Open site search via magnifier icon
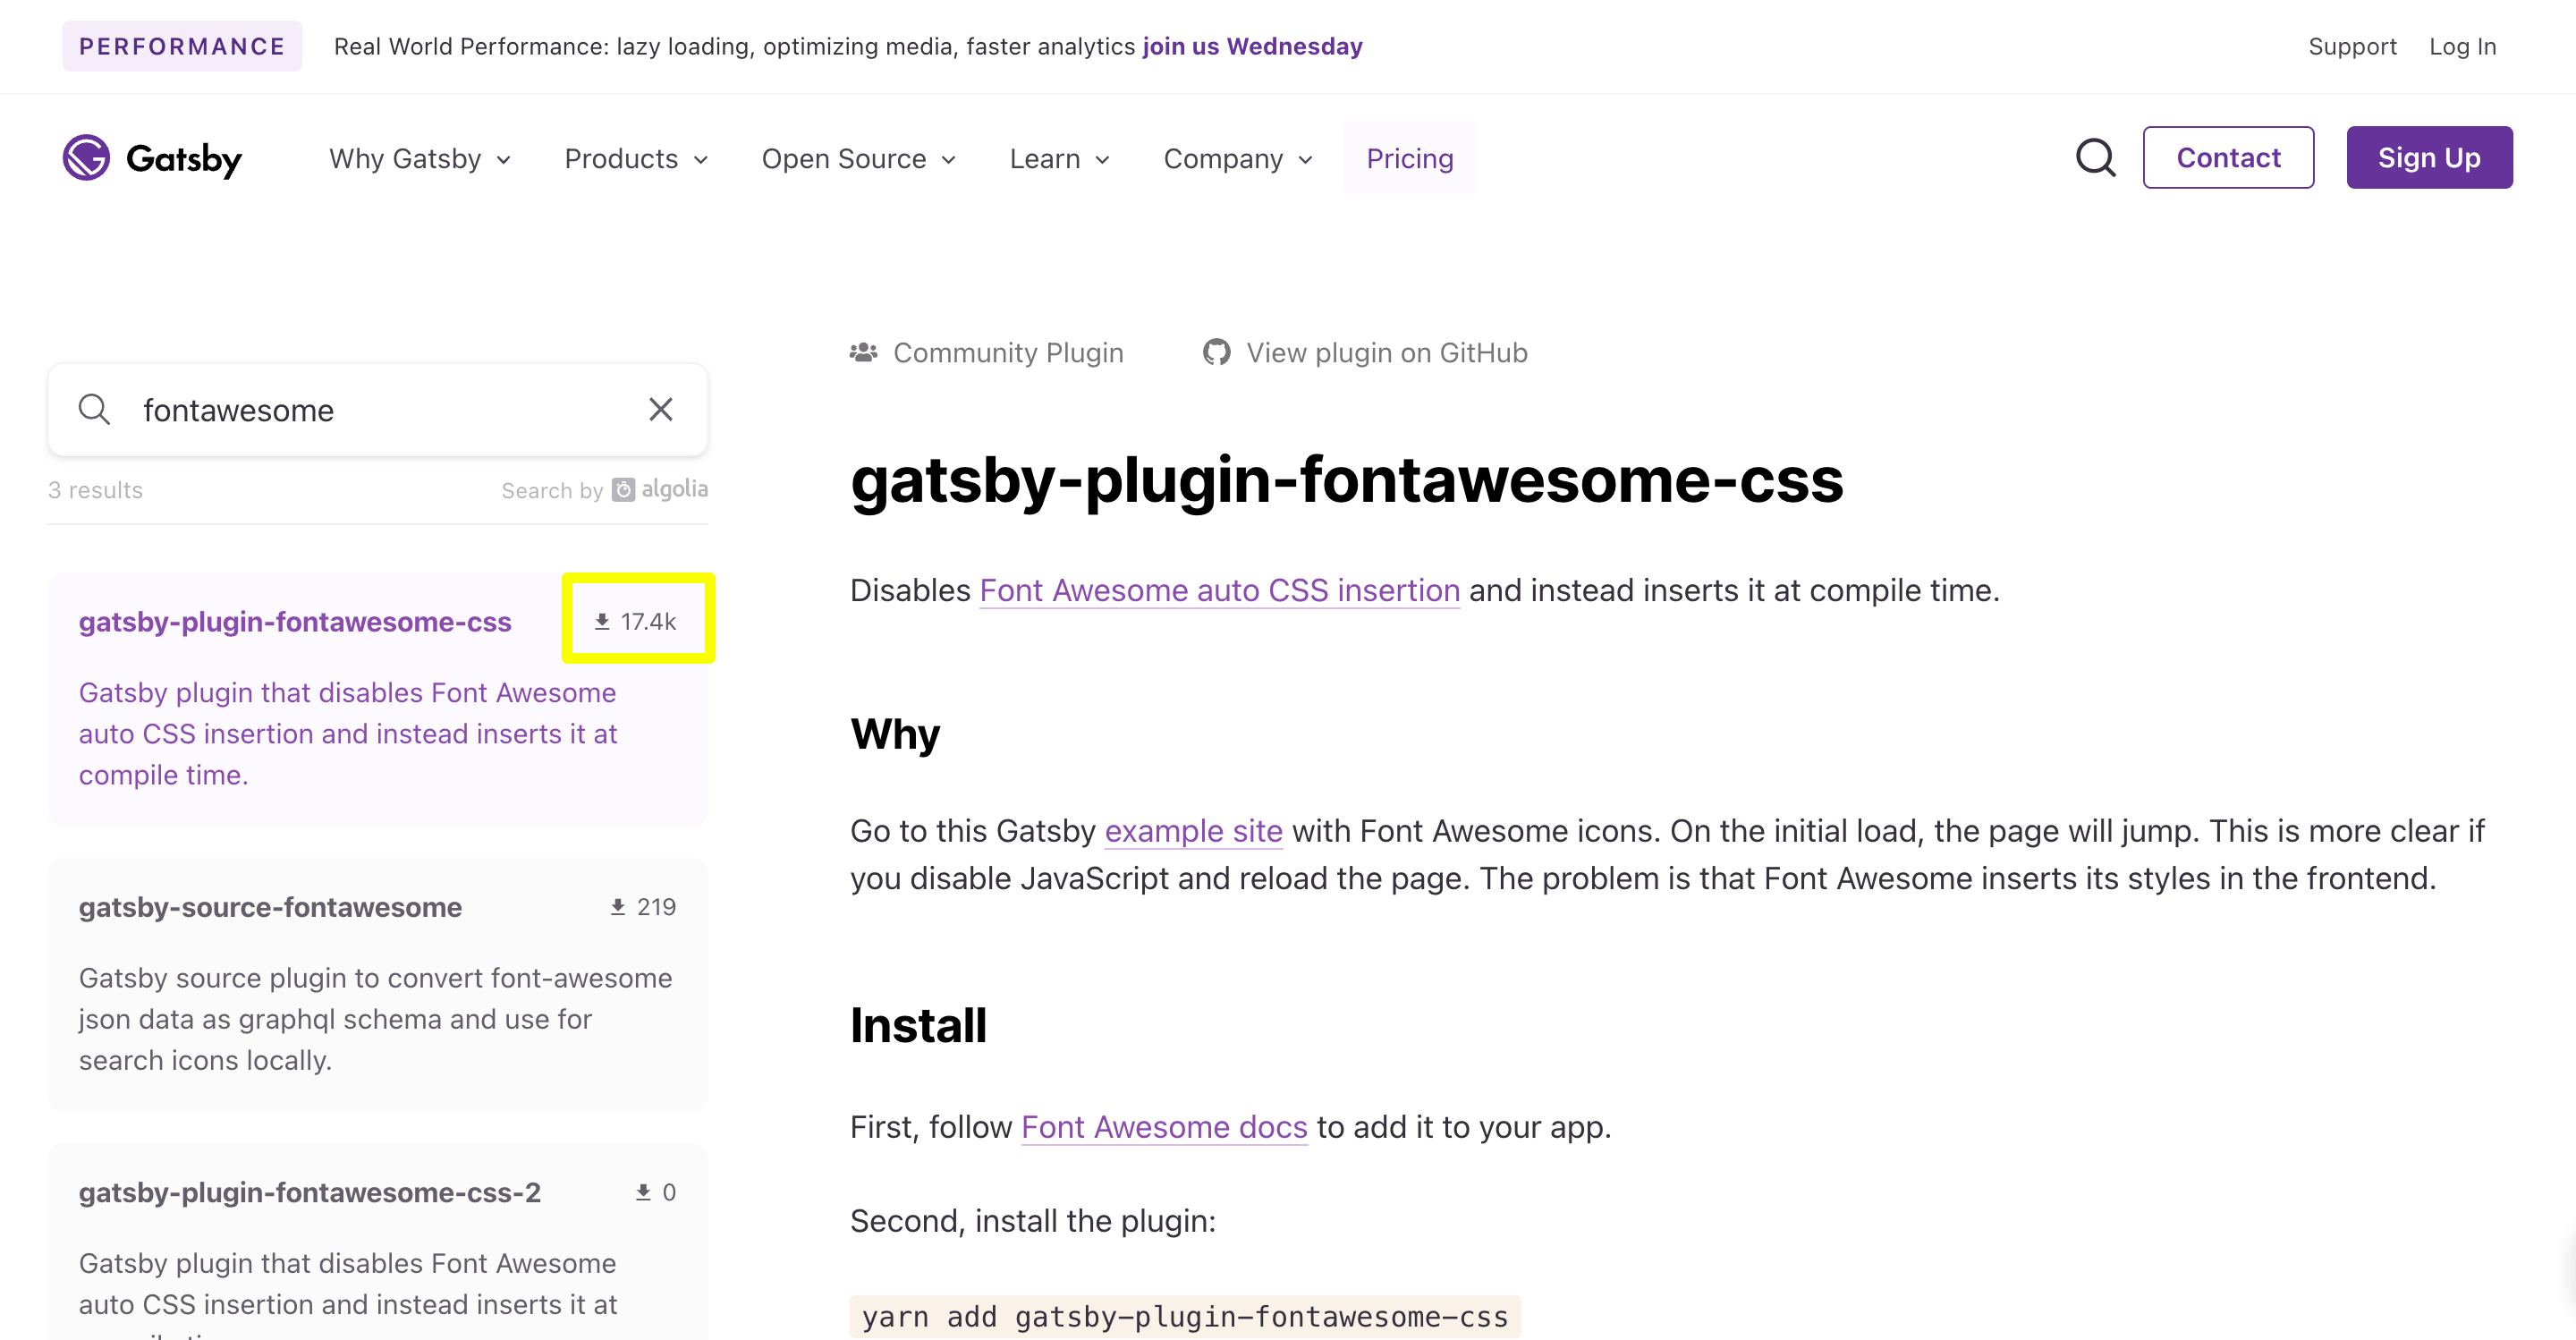Viewport: 2576px width, 1340px height. click(2095, 158)
